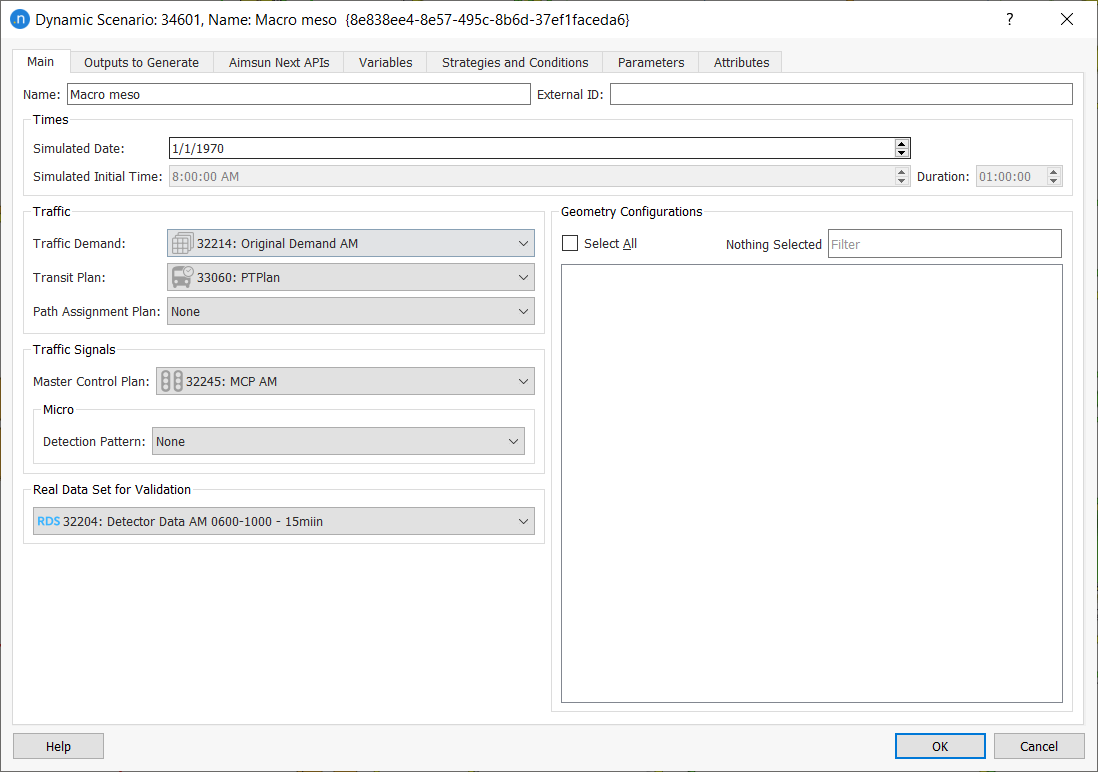The width and height of the screenshot is (1098, 772).
Task: Click the Master Control Plan traffic light icon
Action: coord(172,382)
